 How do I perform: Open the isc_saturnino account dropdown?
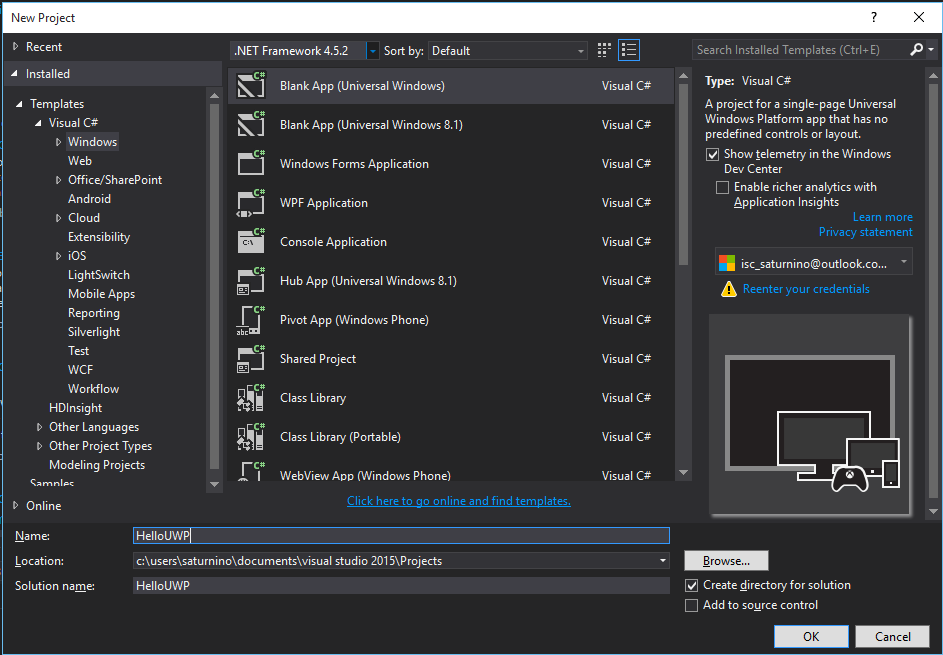pyautogui.click(x=904, y=262)
